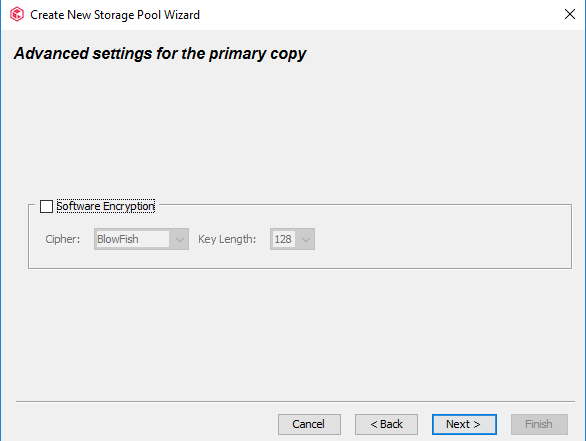
Task: Click empty area inside the encryption group box
Action: (x=441, y=239)
